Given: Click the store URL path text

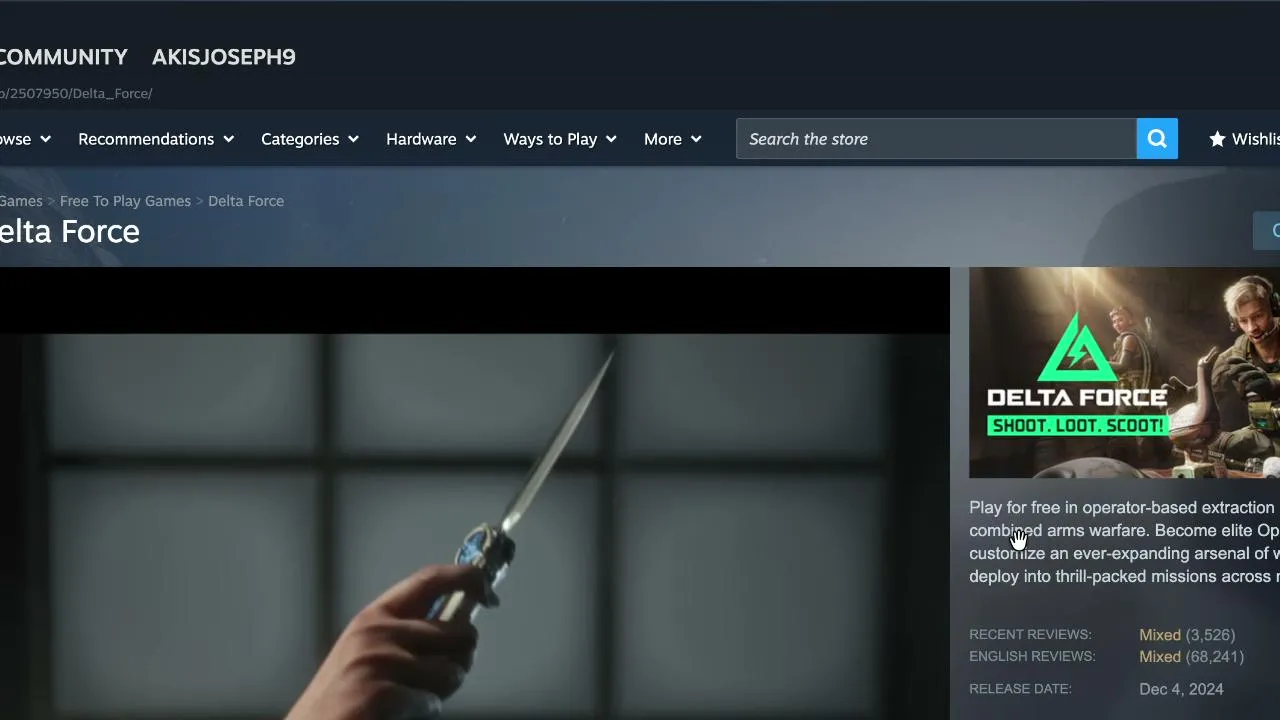Looking at the screenshot, I should [x=76, y=93].
